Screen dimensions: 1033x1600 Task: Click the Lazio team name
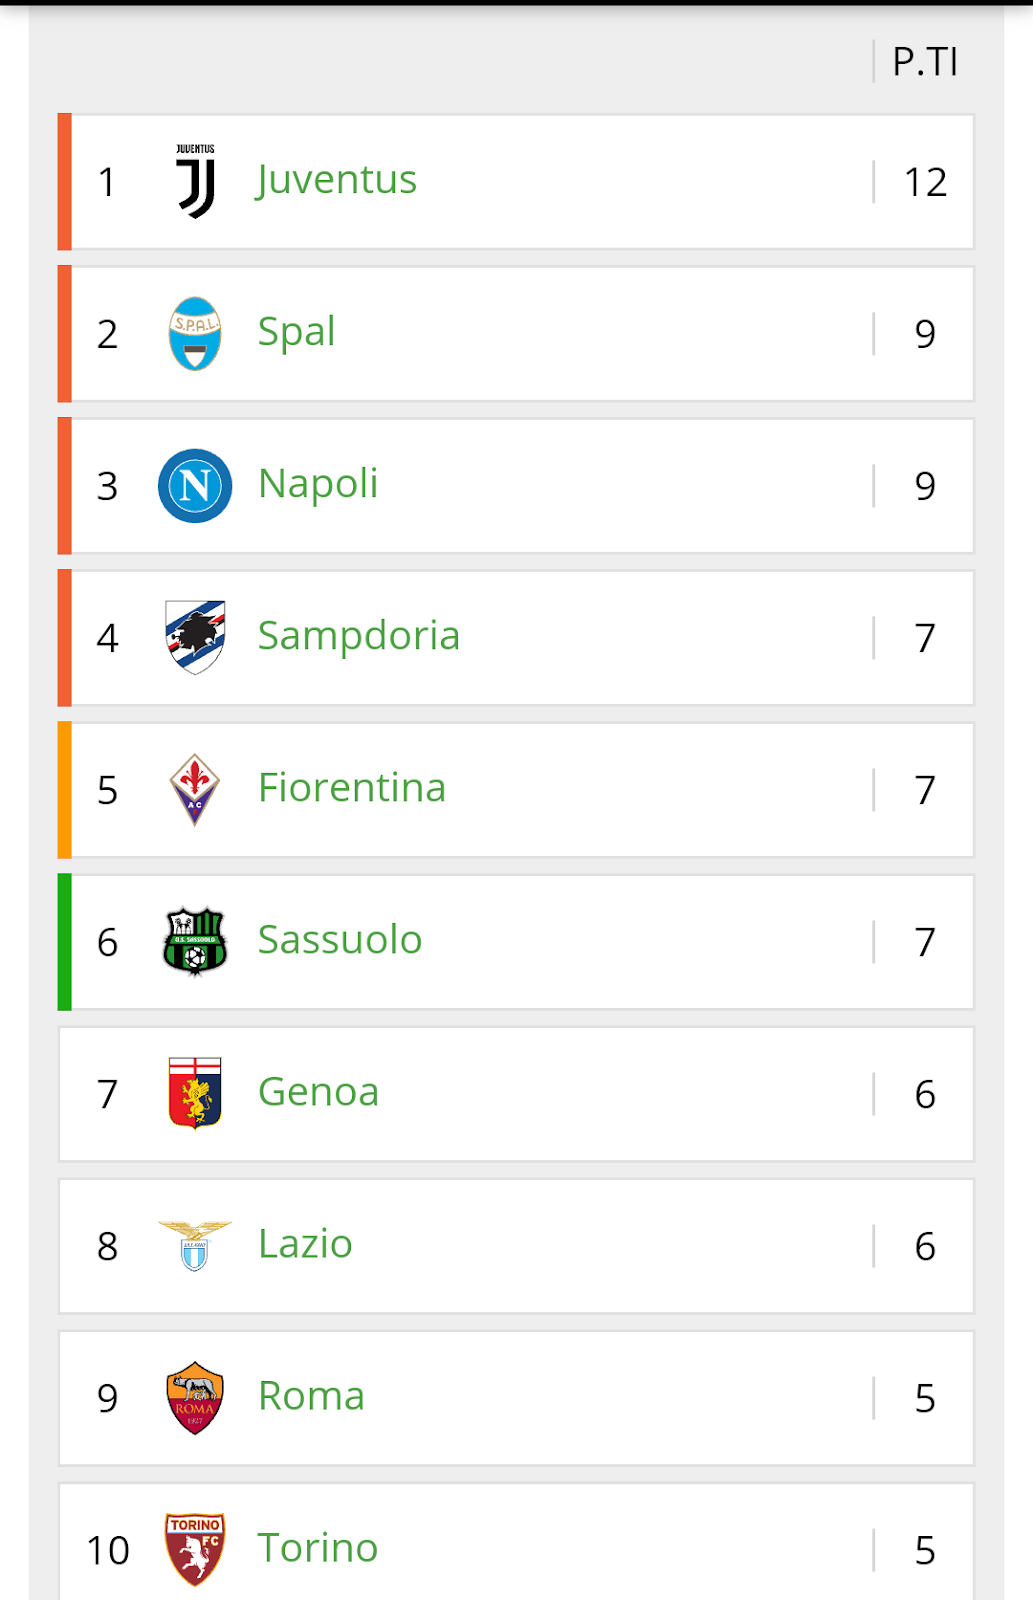(305, 1244)
